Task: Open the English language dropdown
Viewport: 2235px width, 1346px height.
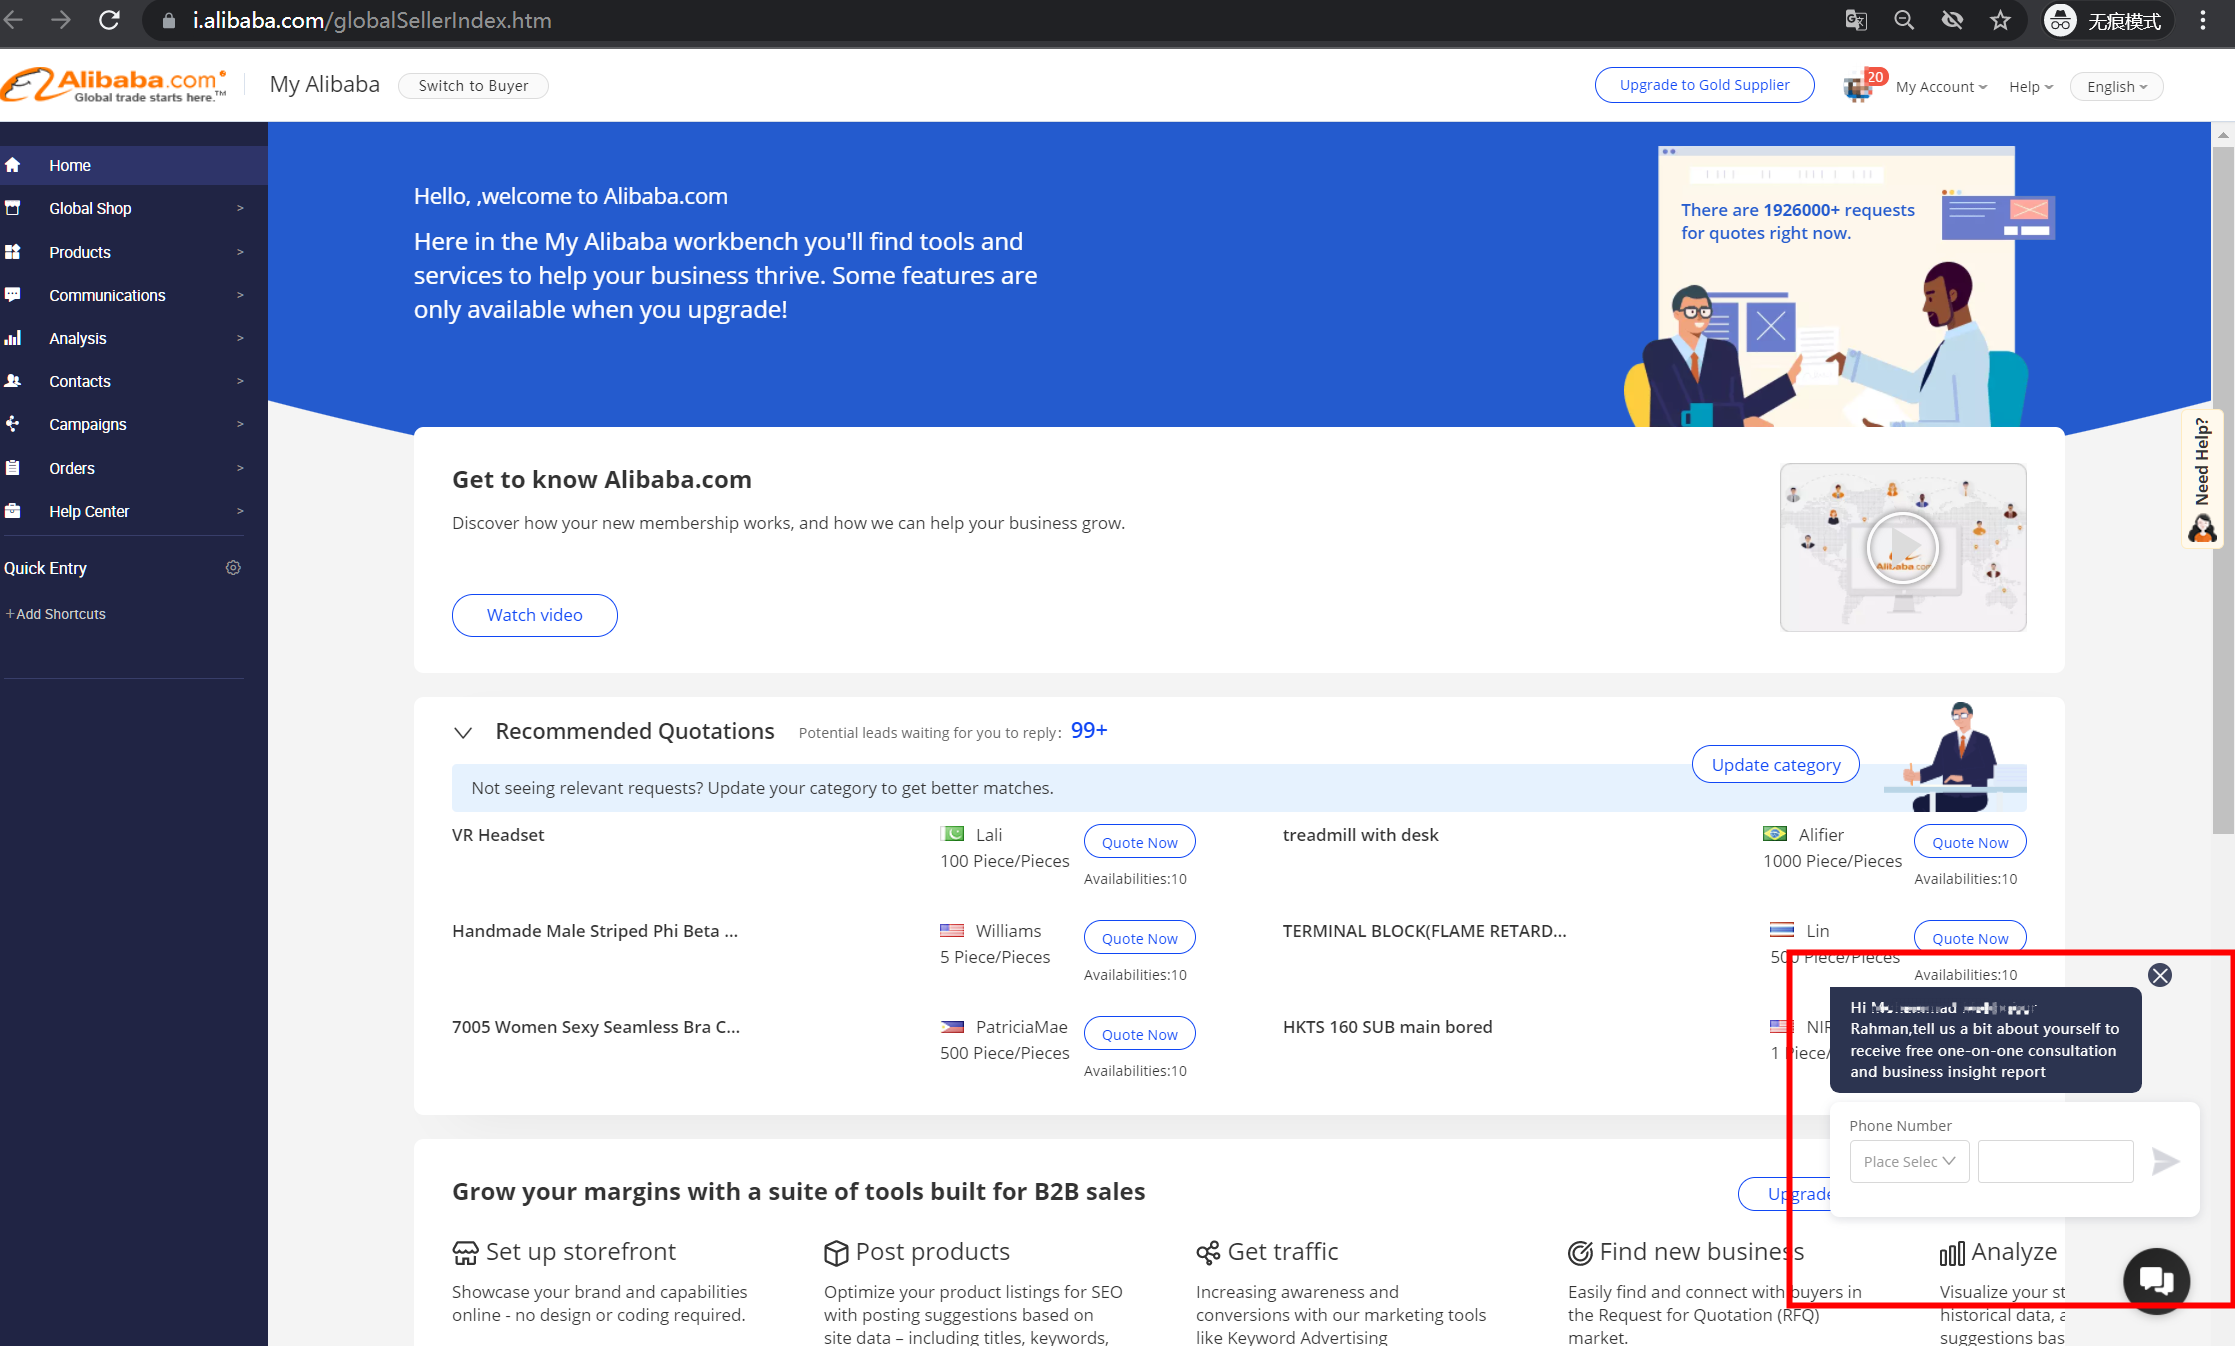Action: [x=2116, y=87]
